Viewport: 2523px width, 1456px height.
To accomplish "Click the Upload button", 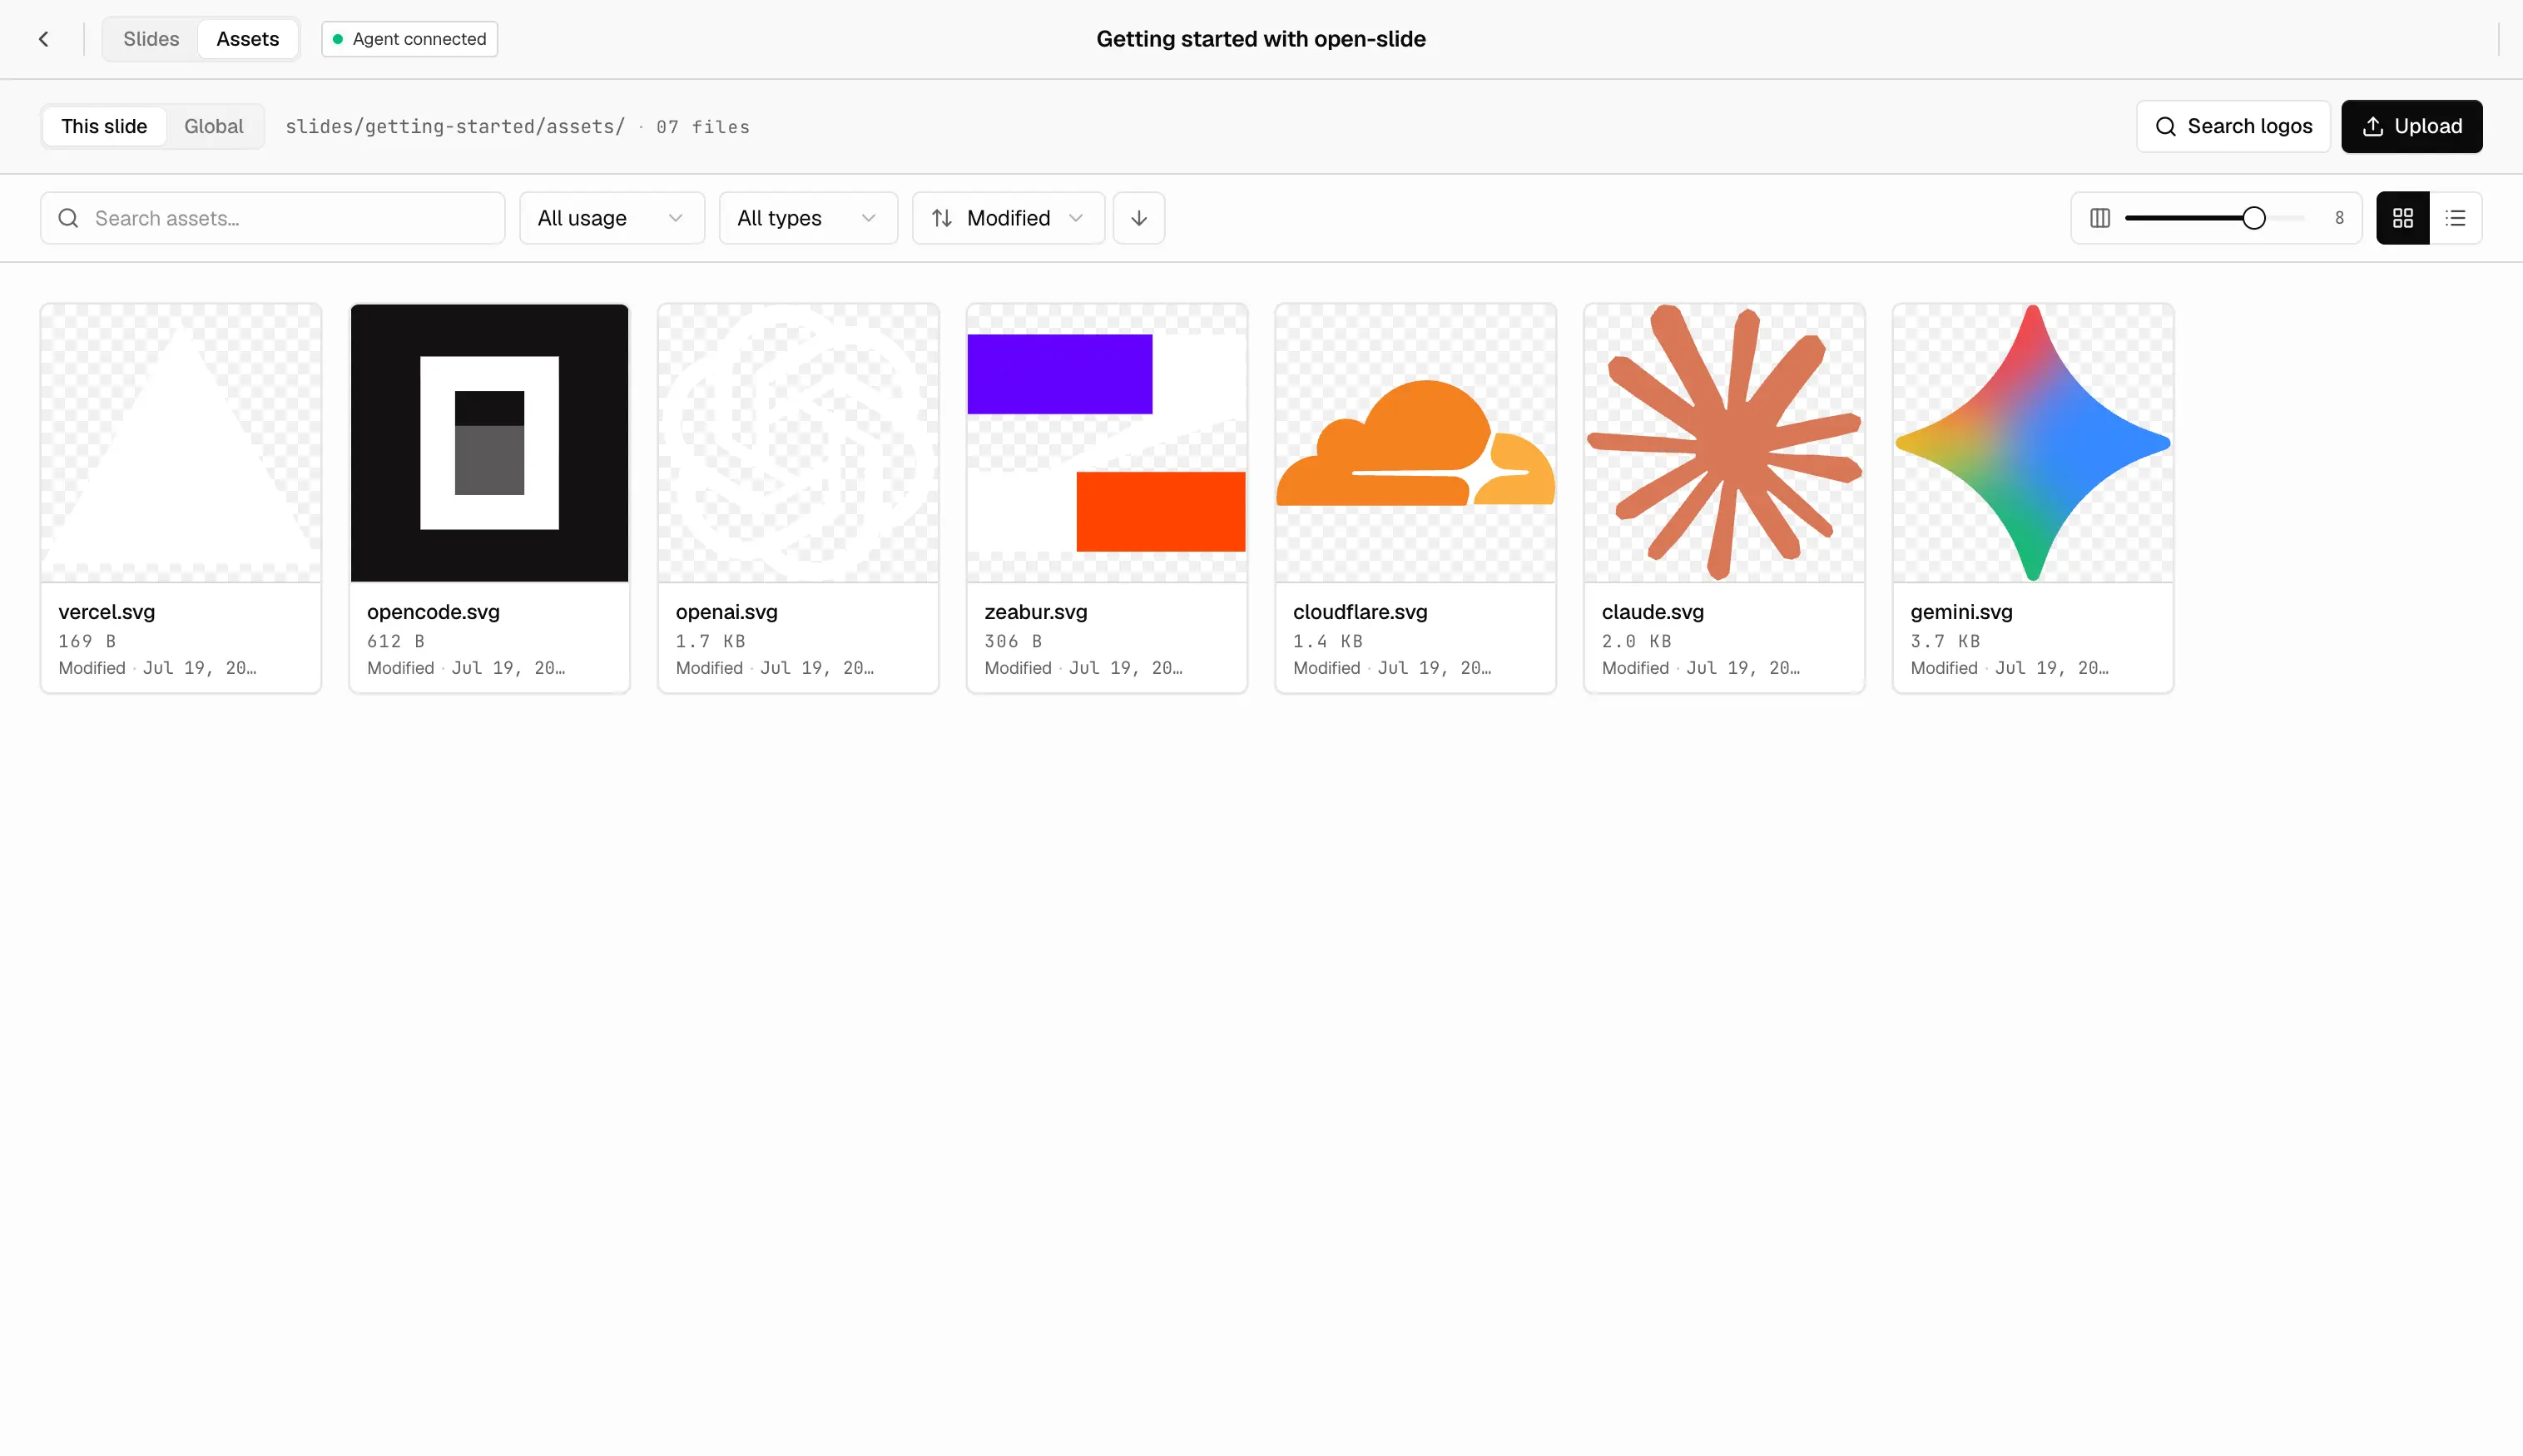I will tap(2411, 126).
